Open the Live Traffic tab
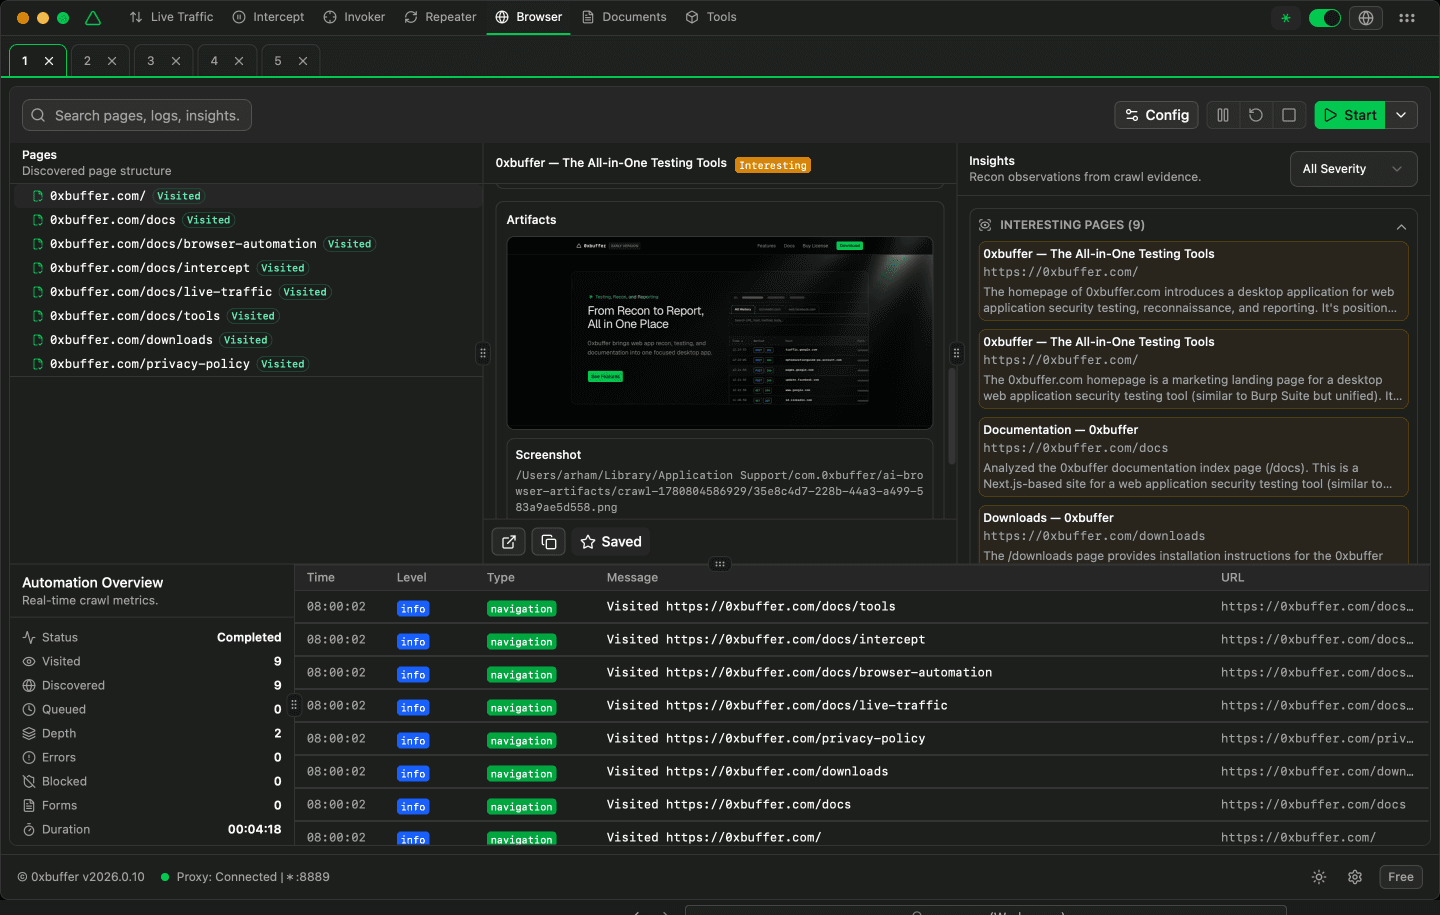This screenshot has height=915, width=1440. (171, 17)
